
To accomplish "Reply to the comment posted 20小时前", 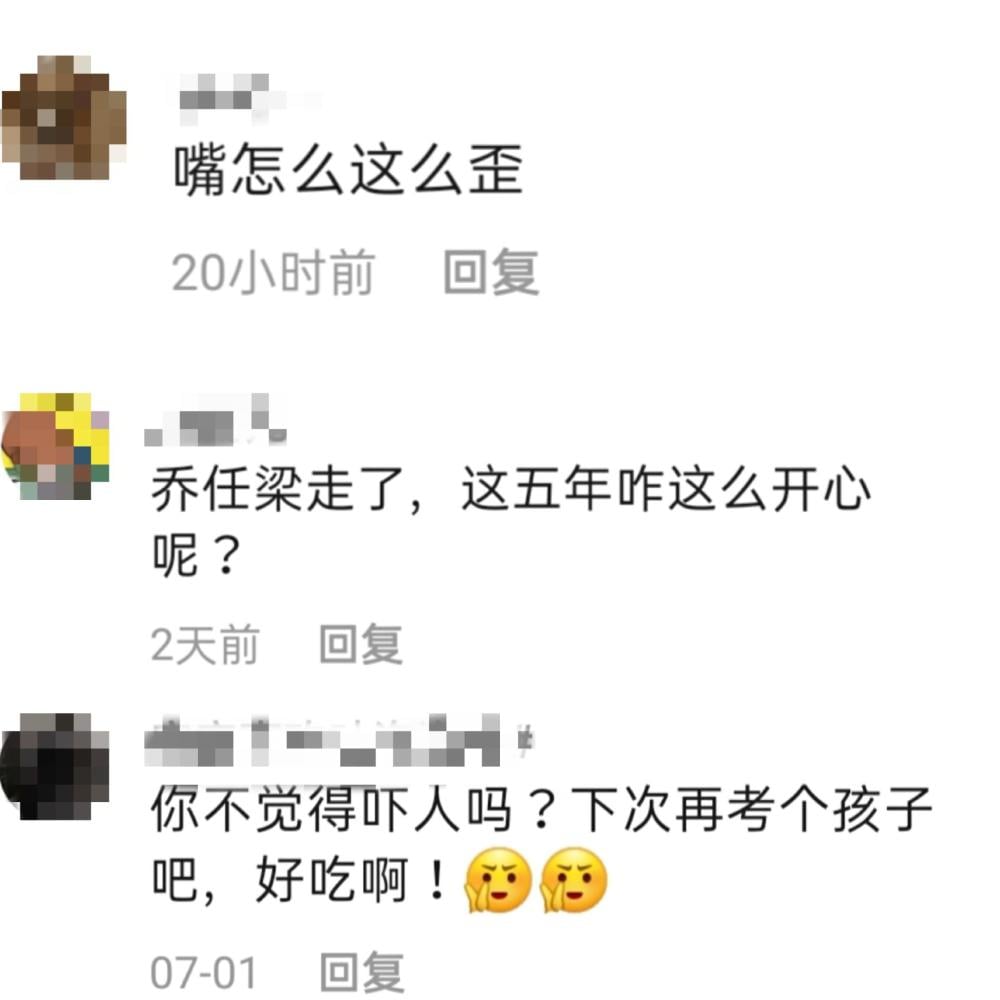I will pyautogui.click(x=491, y=273).
